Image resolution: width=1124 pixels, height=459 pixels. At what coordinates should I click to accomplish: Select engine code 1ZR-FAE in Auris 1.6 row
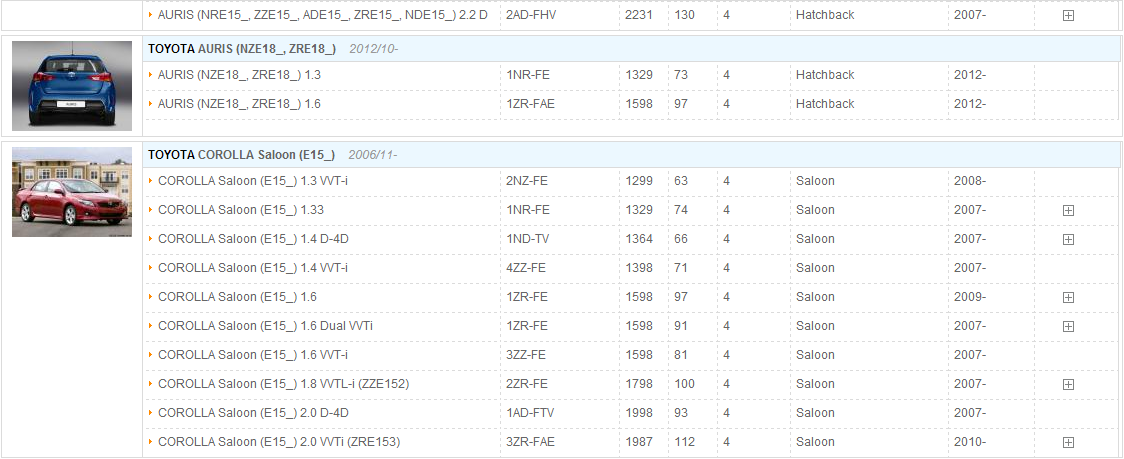coord(530,104)
